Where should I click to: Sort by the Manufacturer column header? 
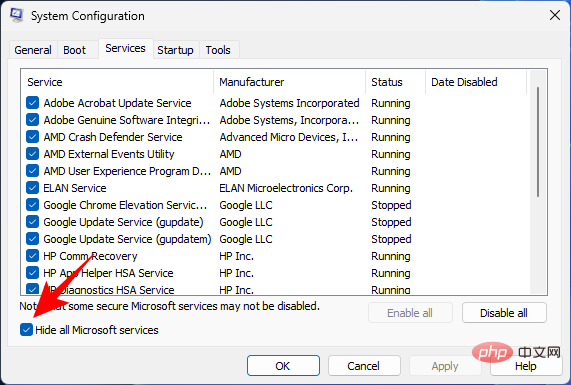coord(290,82)
